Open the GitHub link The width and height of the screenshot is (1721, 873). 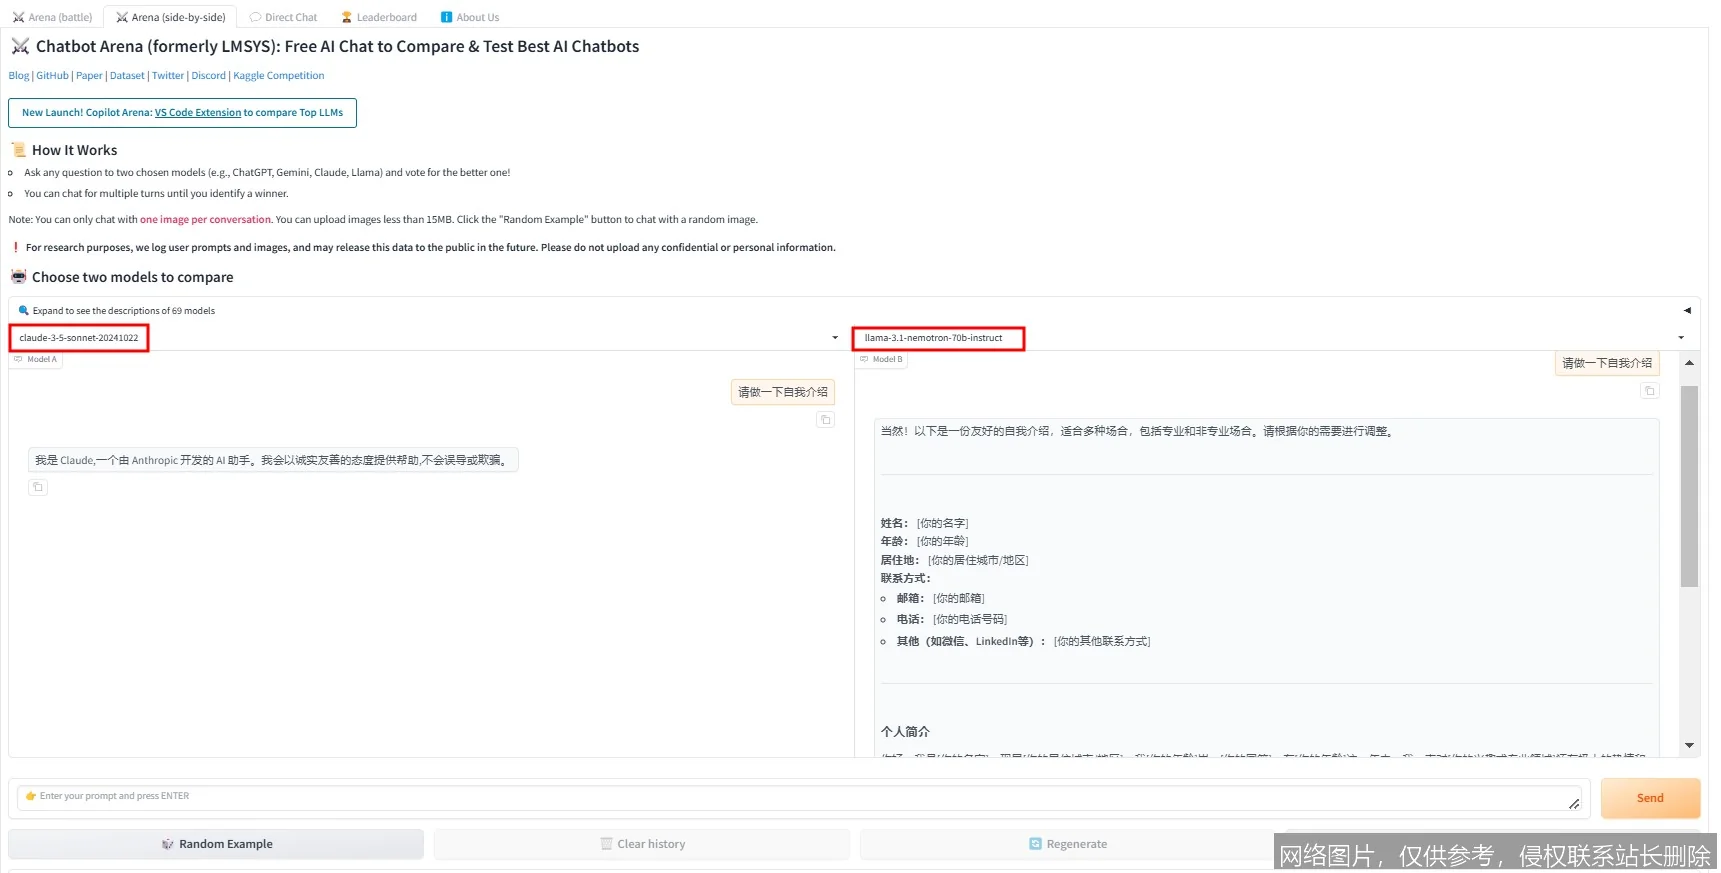pos(53,75)
